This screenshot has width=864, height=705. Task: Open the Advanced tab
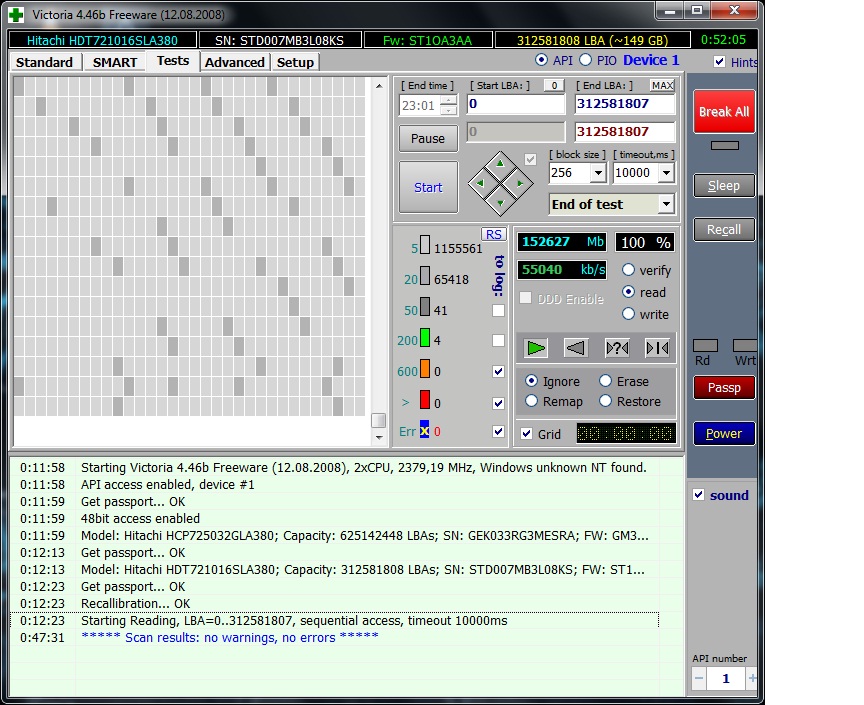pos(235,62)
